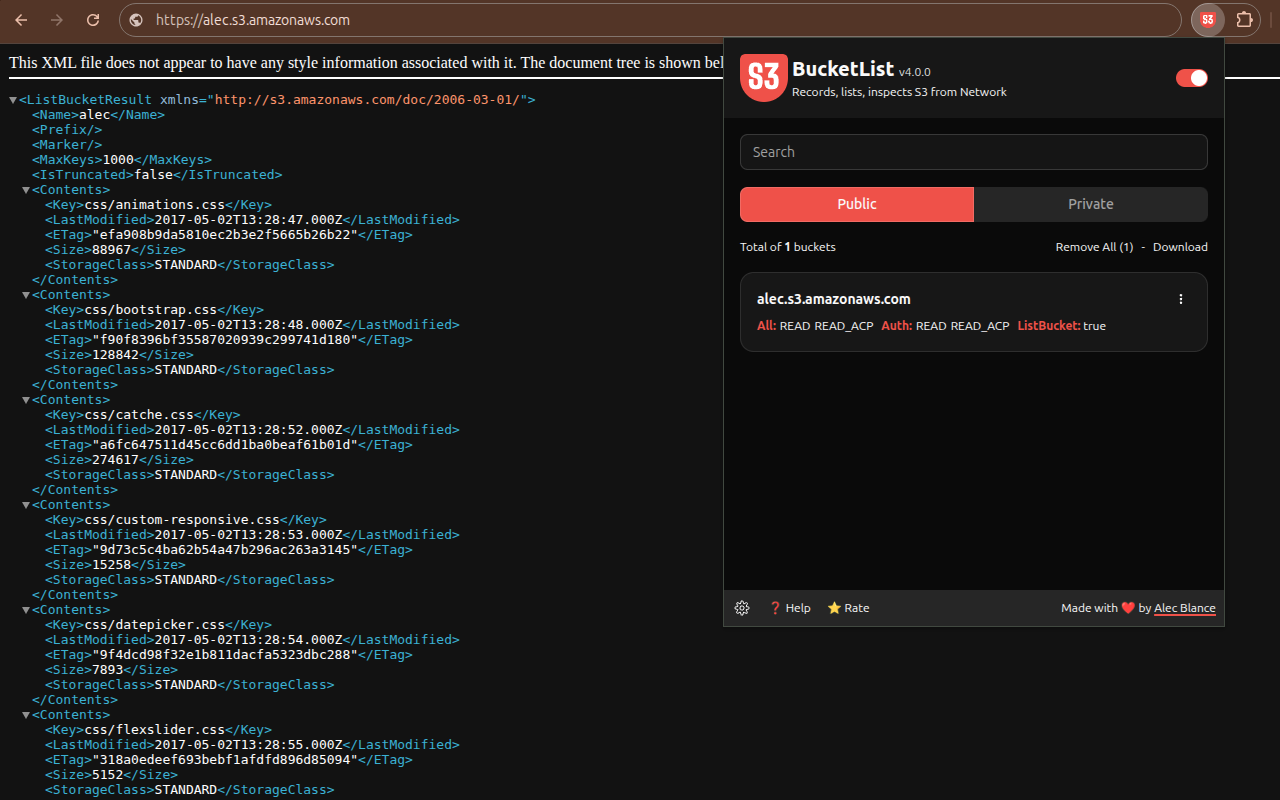
Task: Collapse the Contents node for css/catche.css
Action: tap(26, 400)
